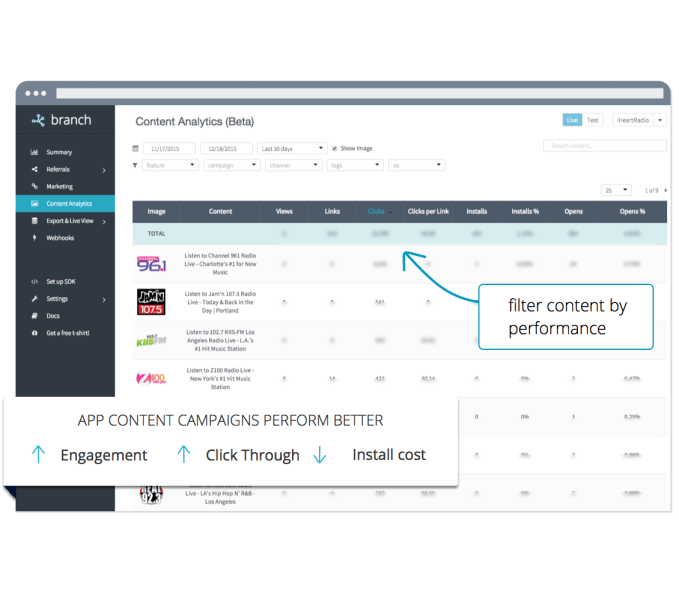Open the Last 30 days dropdown
The image size is (679, 606).
tap(292, 149)
